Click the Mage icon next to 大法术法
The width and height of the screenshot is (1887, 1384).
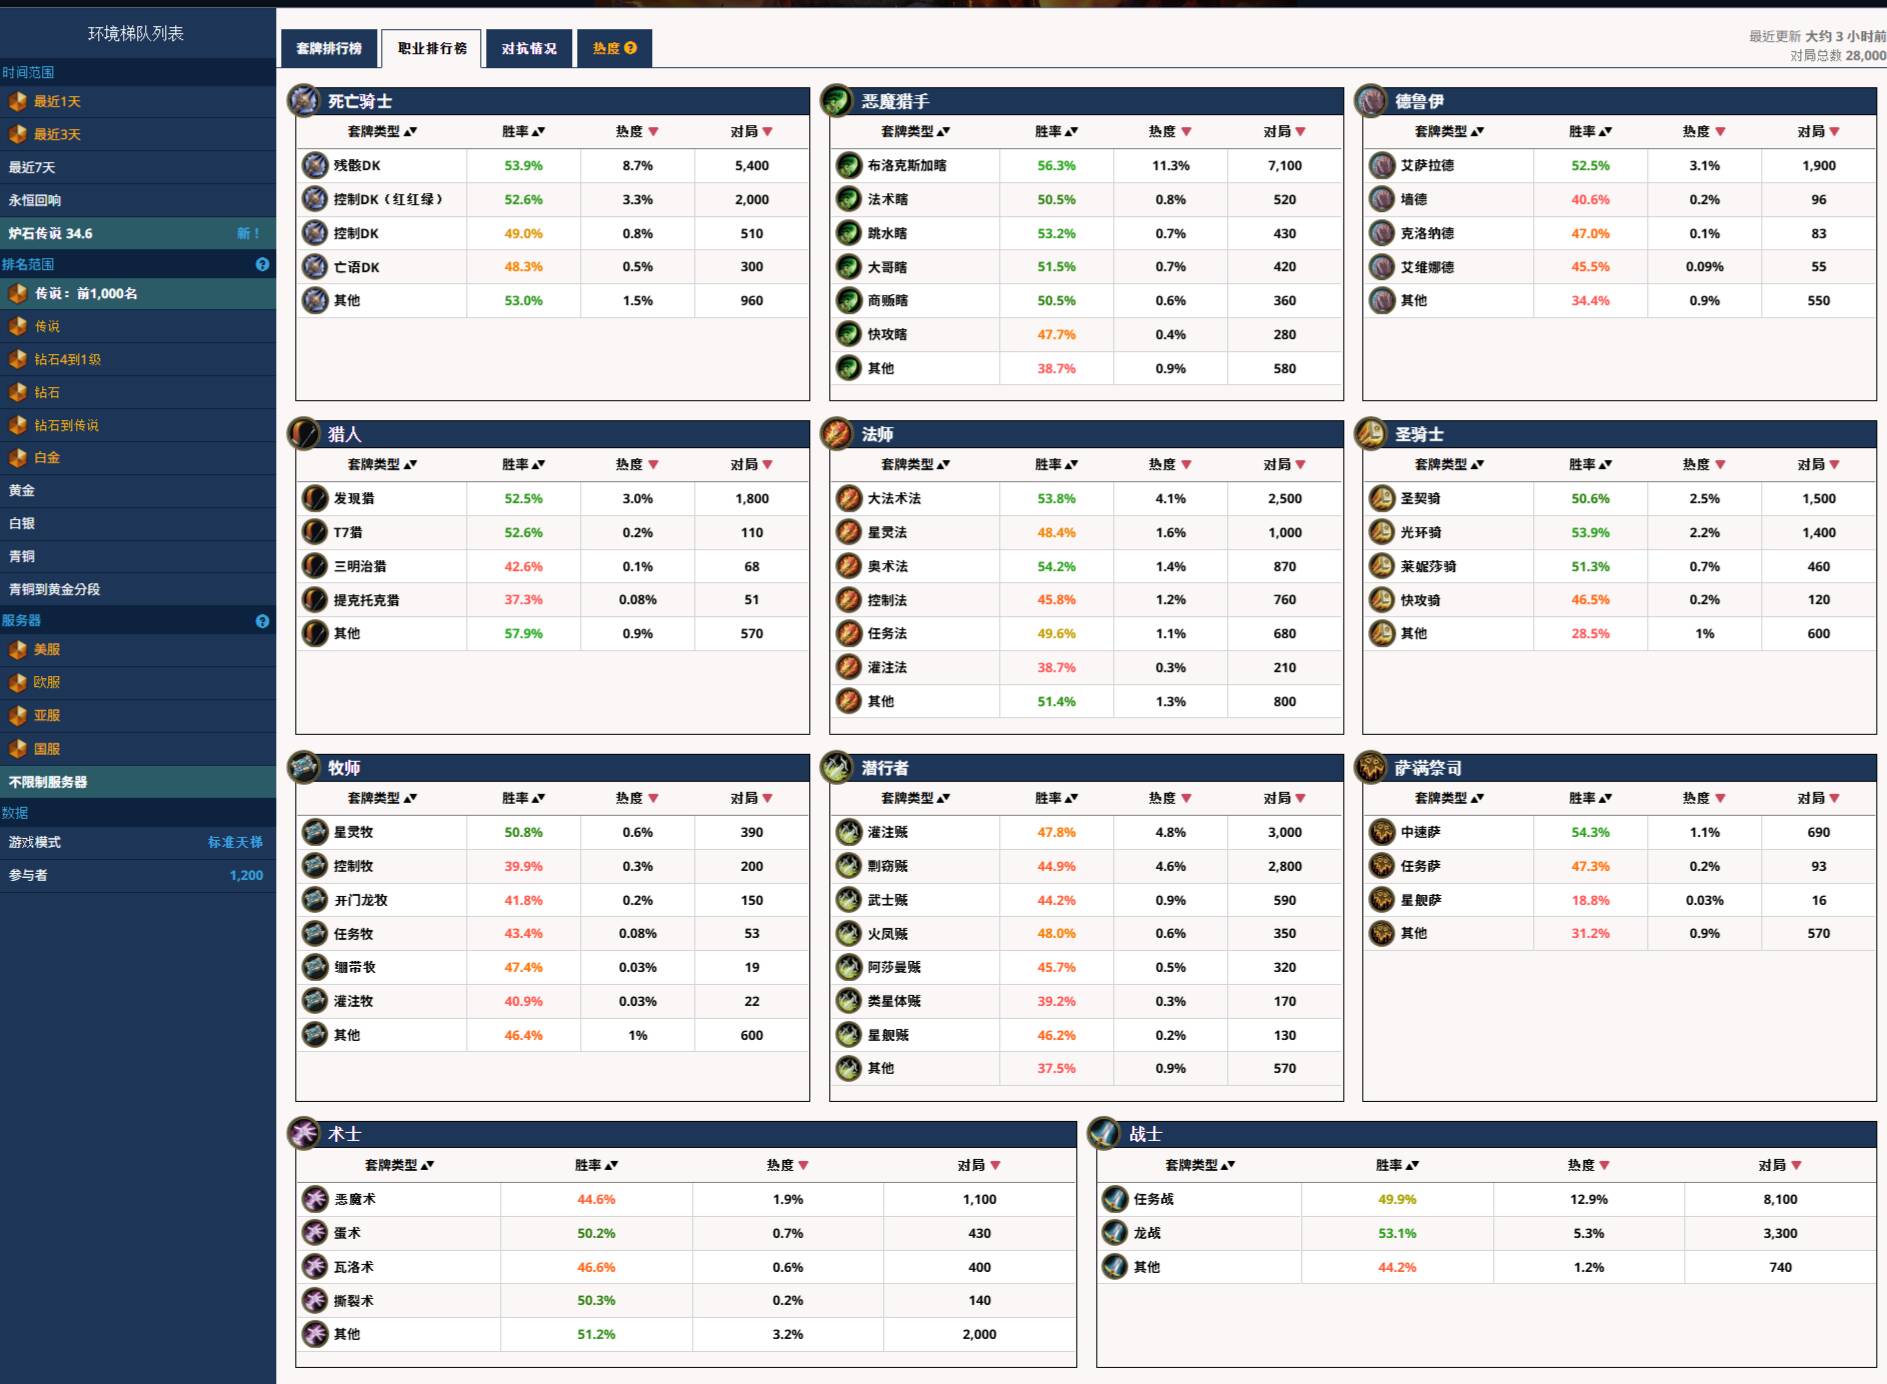click(848, 499)
